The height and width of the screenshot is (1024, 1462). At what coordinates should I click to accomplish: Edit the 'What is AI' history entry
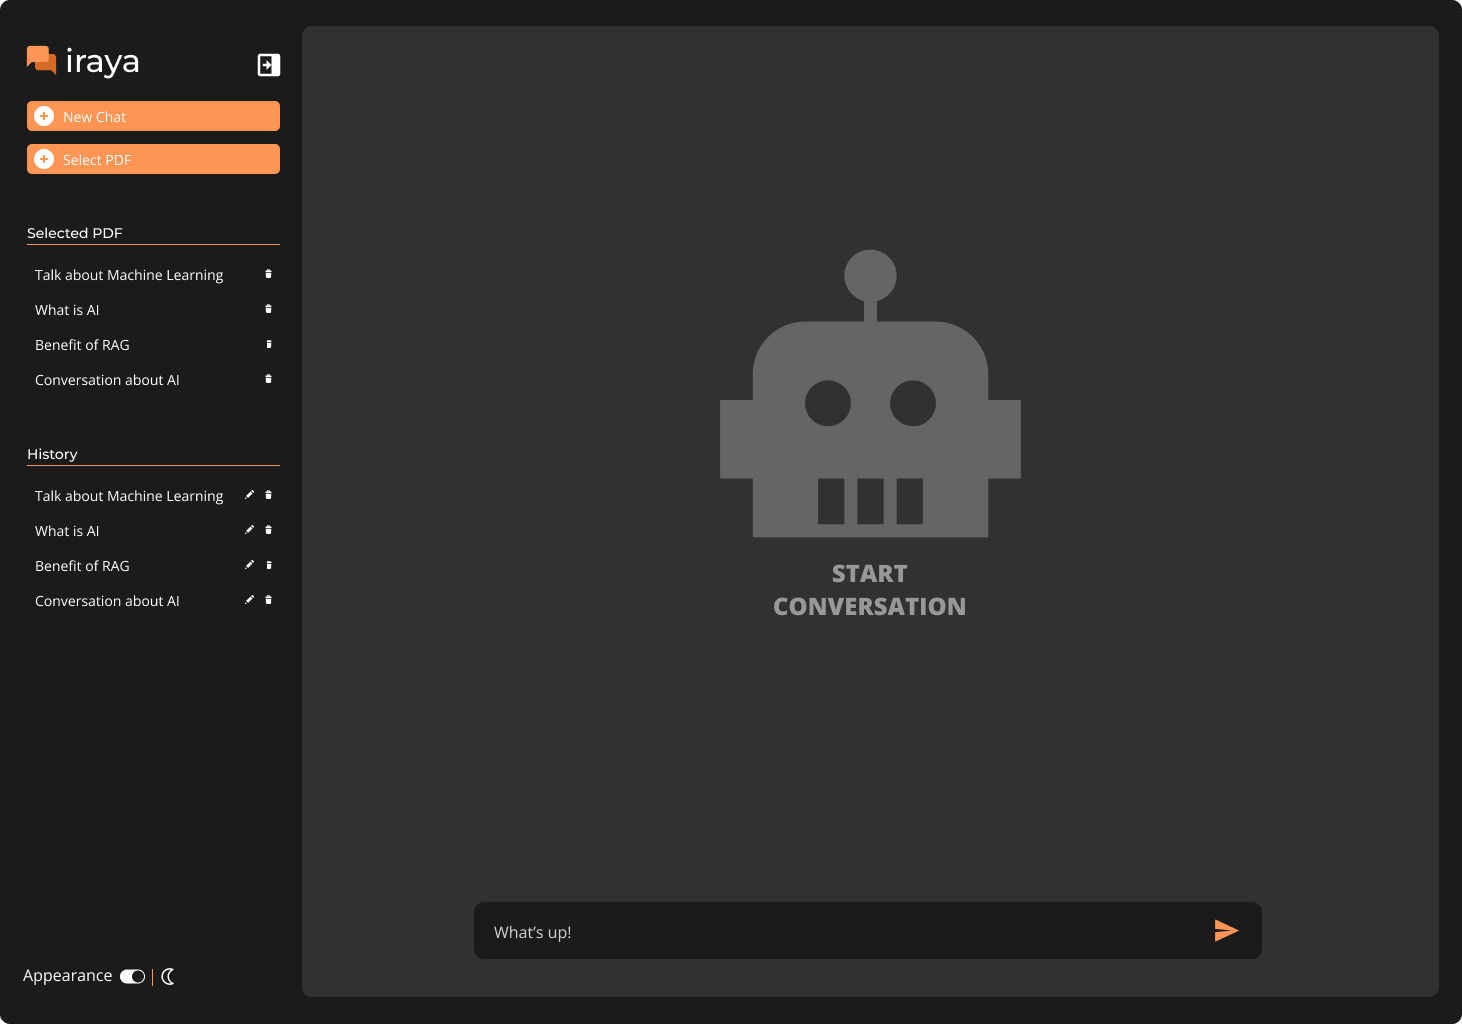click(249, 530)
